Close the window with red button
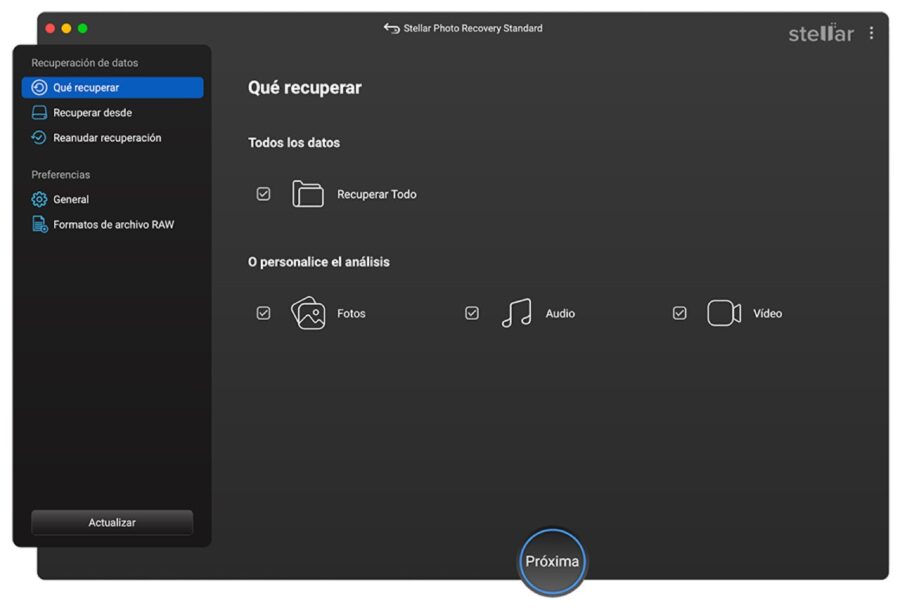This screenshot has height=610, width=900. pos(50,28)
